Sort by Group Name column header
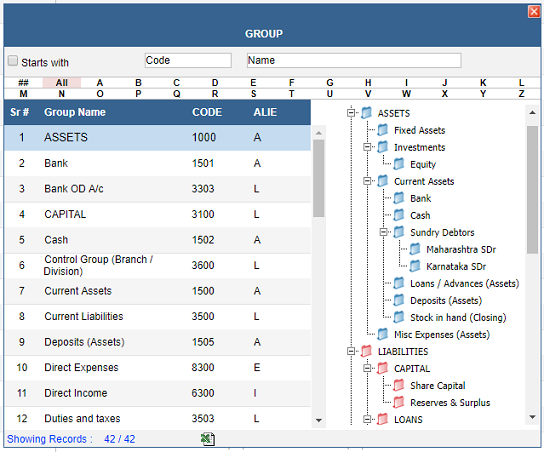 tap(75, 112)
